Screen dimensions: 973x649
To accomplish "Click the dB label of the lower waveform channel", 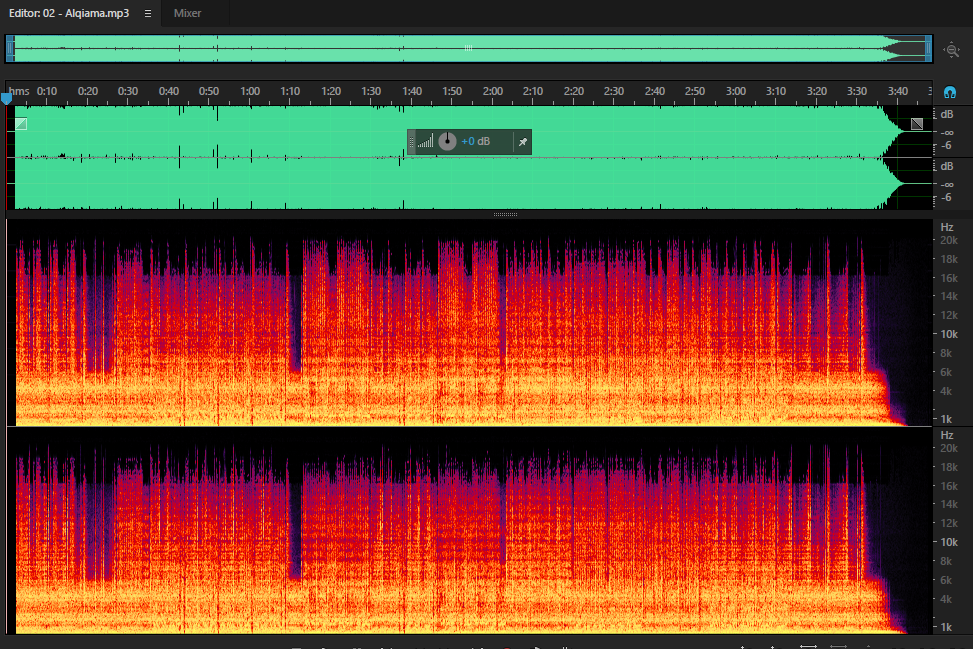I will point(947,166).
